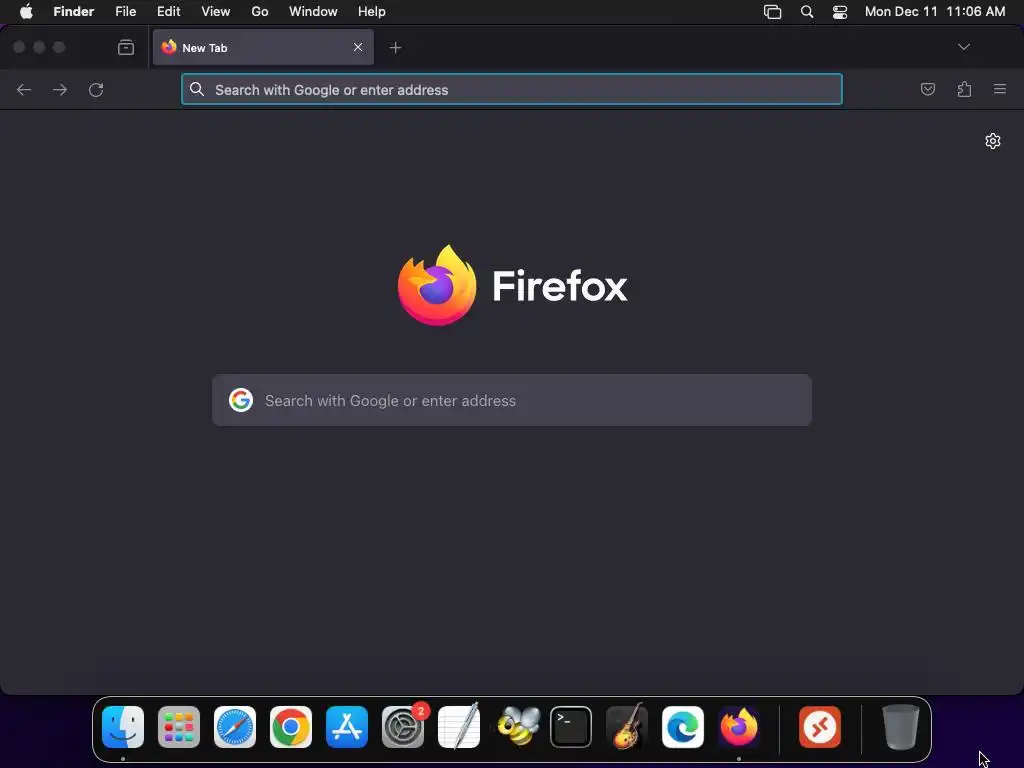Viewport: 1024px width, 768px height.
Task: Close the New Tab tab
Action: (x=358, y=47)
